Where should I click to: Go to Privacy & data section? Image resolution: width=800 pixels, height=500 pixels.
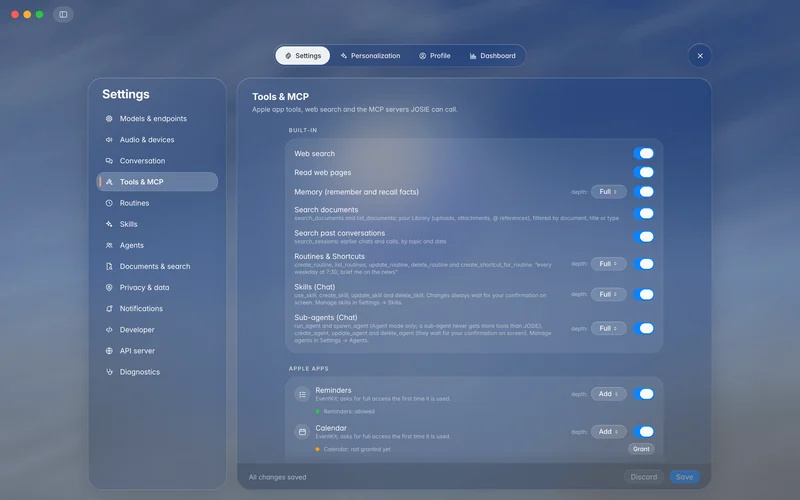157,287
